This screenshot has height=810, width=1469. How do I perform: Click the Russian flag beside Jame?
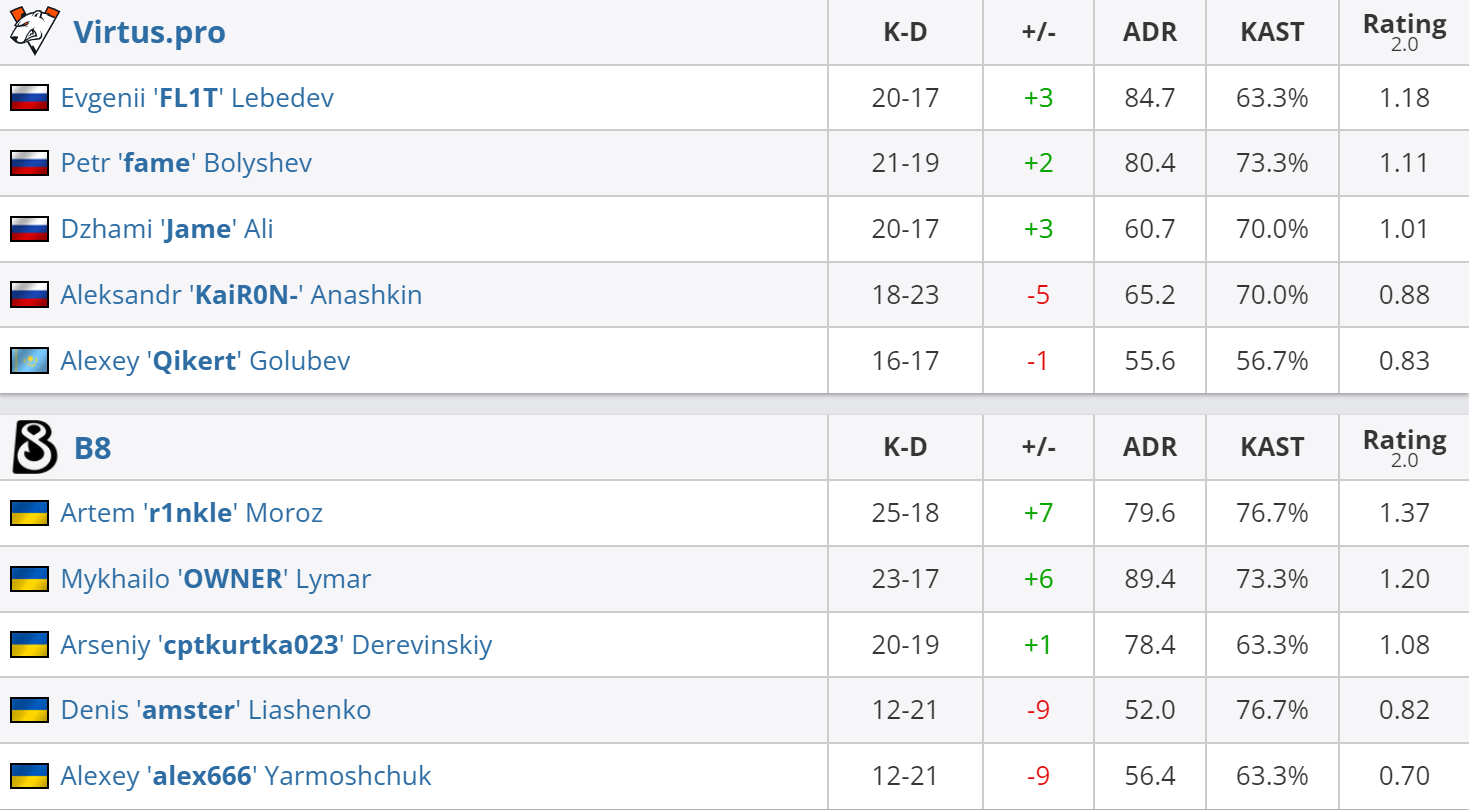click(30, 229)
